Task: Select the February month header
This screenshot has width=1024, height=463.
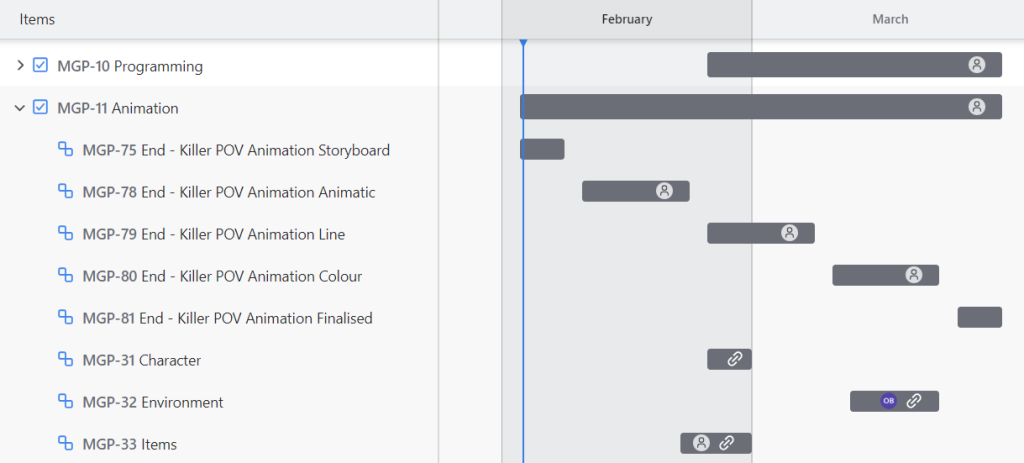Action: pyautogui.click(x=627, y=19)
